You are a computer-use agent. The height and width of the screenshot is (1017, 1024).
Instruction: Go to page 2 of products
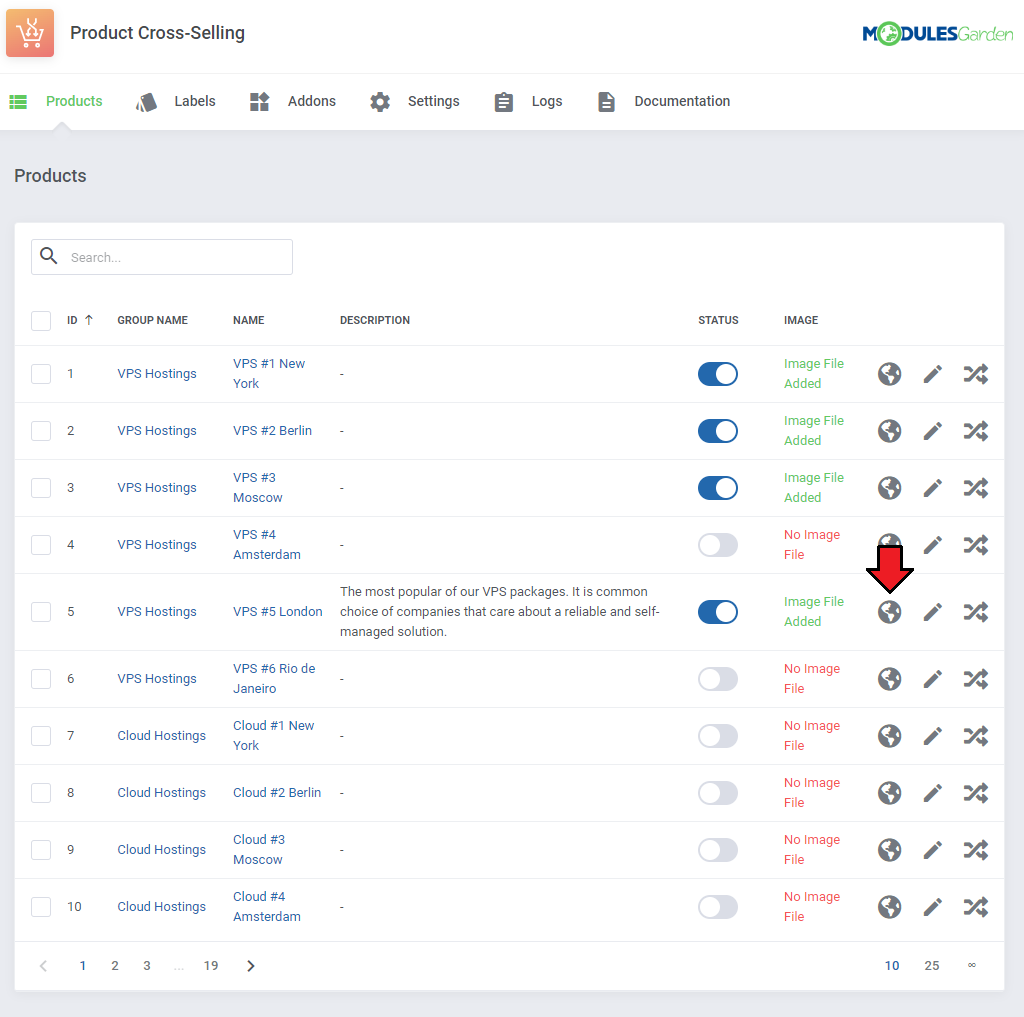[x=115, y=965]
